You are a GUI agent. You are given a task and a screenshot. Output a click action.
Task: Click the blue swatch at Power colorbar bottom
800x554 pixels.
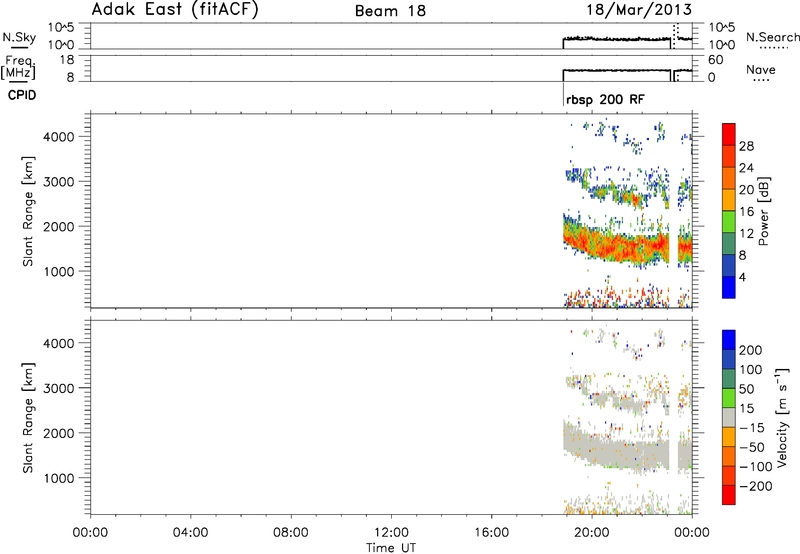click(x=729, y=287)
